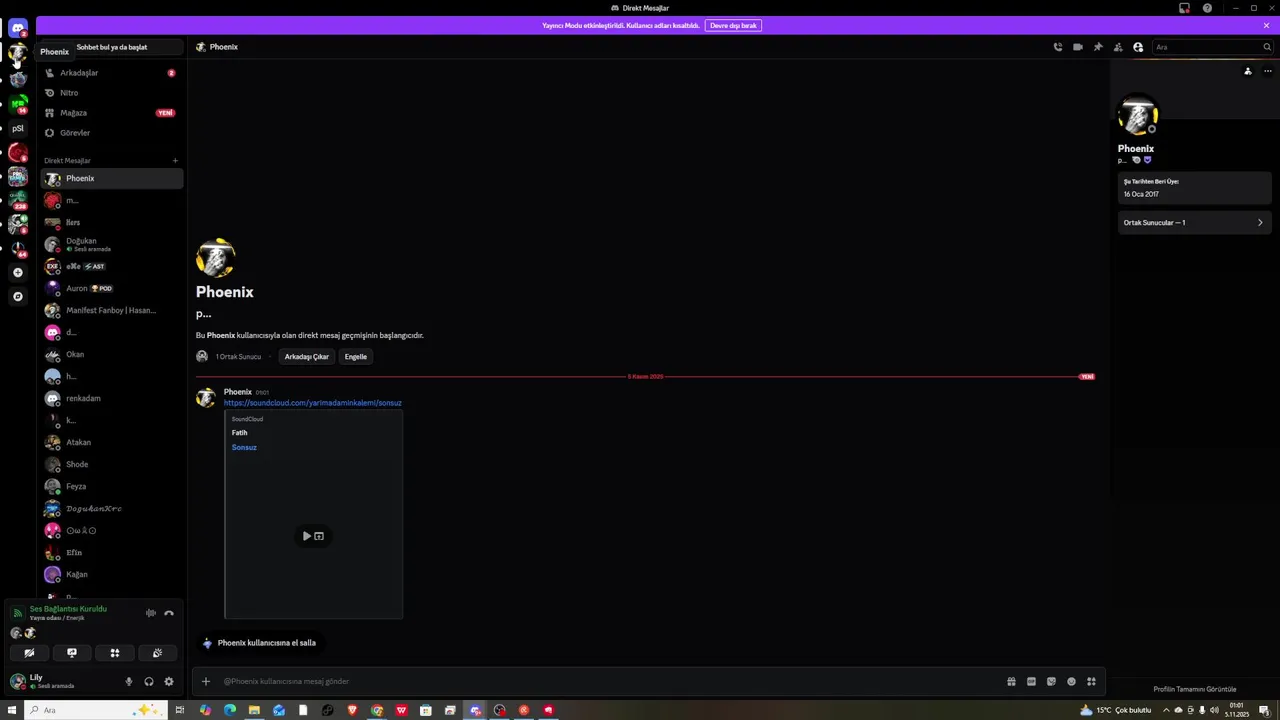Start an activity from voice panel
This screenshot has height=720, width=1280.
(115, 653)
